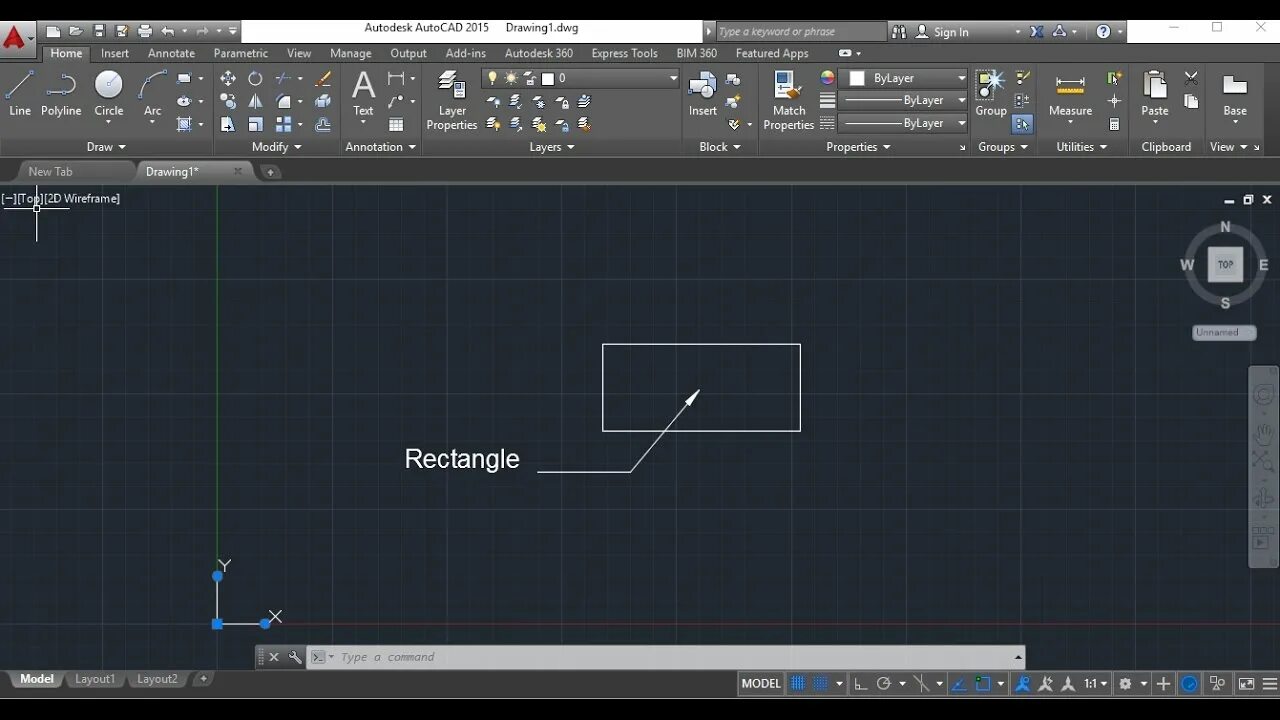This screenshot has height=720, width=1280.
Task: Toggle ortho mode in status bar
Action: tap(860, 684)
